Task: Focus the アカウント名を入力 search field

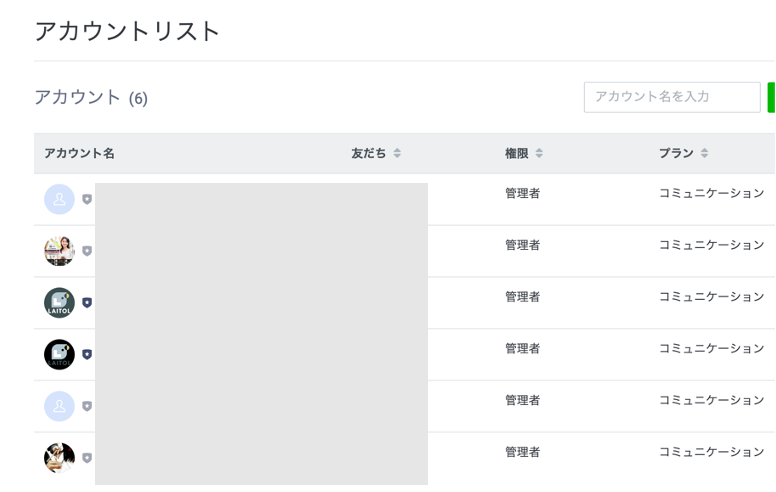Action: [672, 97]
